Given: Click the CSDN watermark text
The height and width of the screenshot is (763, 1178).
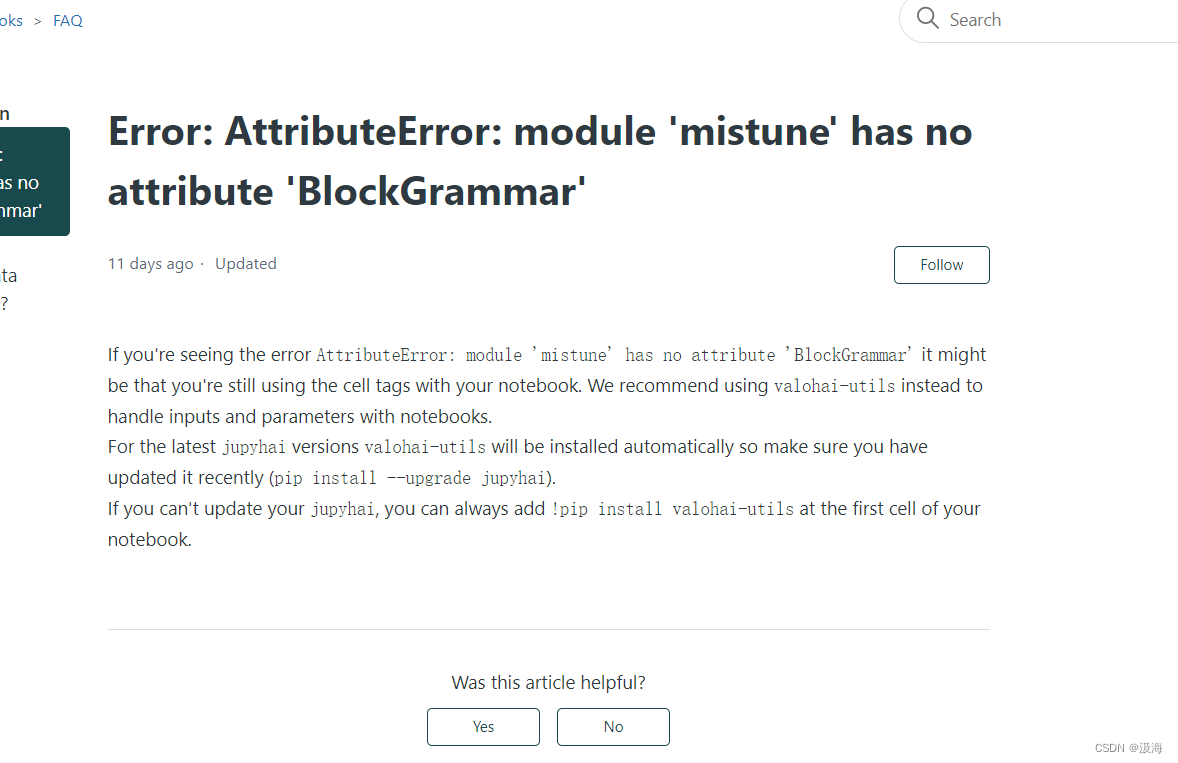Looking at the screenshot, I should 1128,748.
